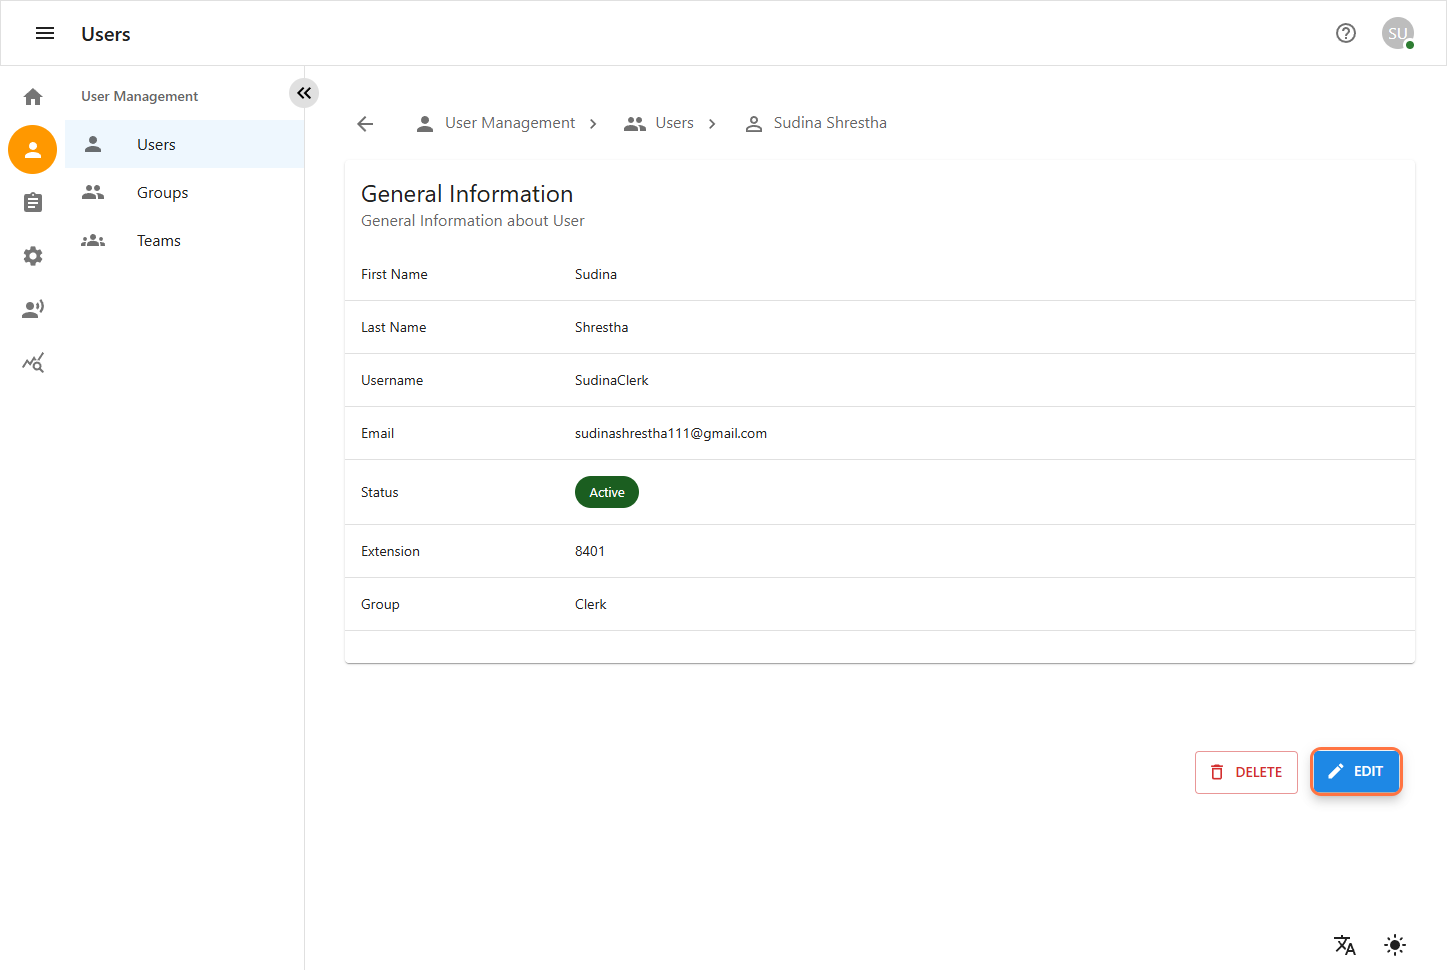Click the Users breadcrumb link
This screenshot has height=970, width=1447.
(673, 123)
